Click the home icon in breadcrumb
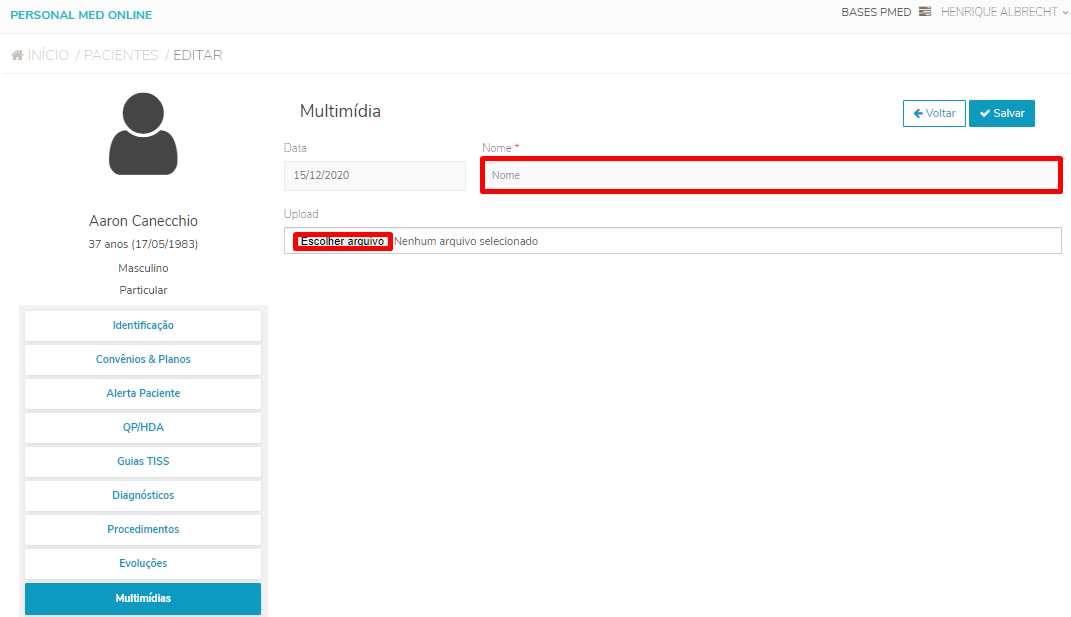Viewport: 1071px width, 617px height. (x=18, y=55)
